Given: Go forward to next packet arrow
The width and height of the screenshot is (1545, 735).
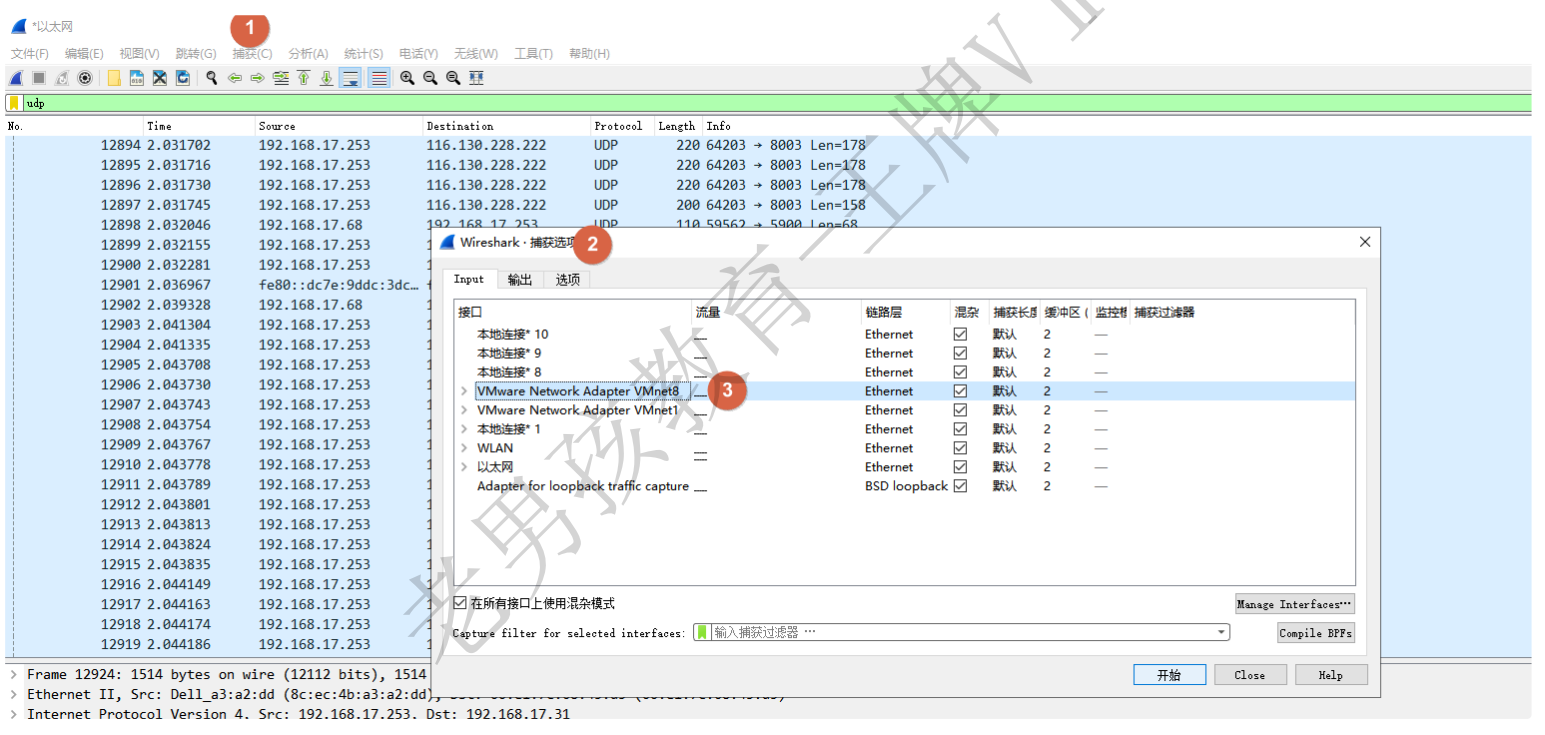Looking at the screenshot, I should pyautogui.click(x=258, y=78).
